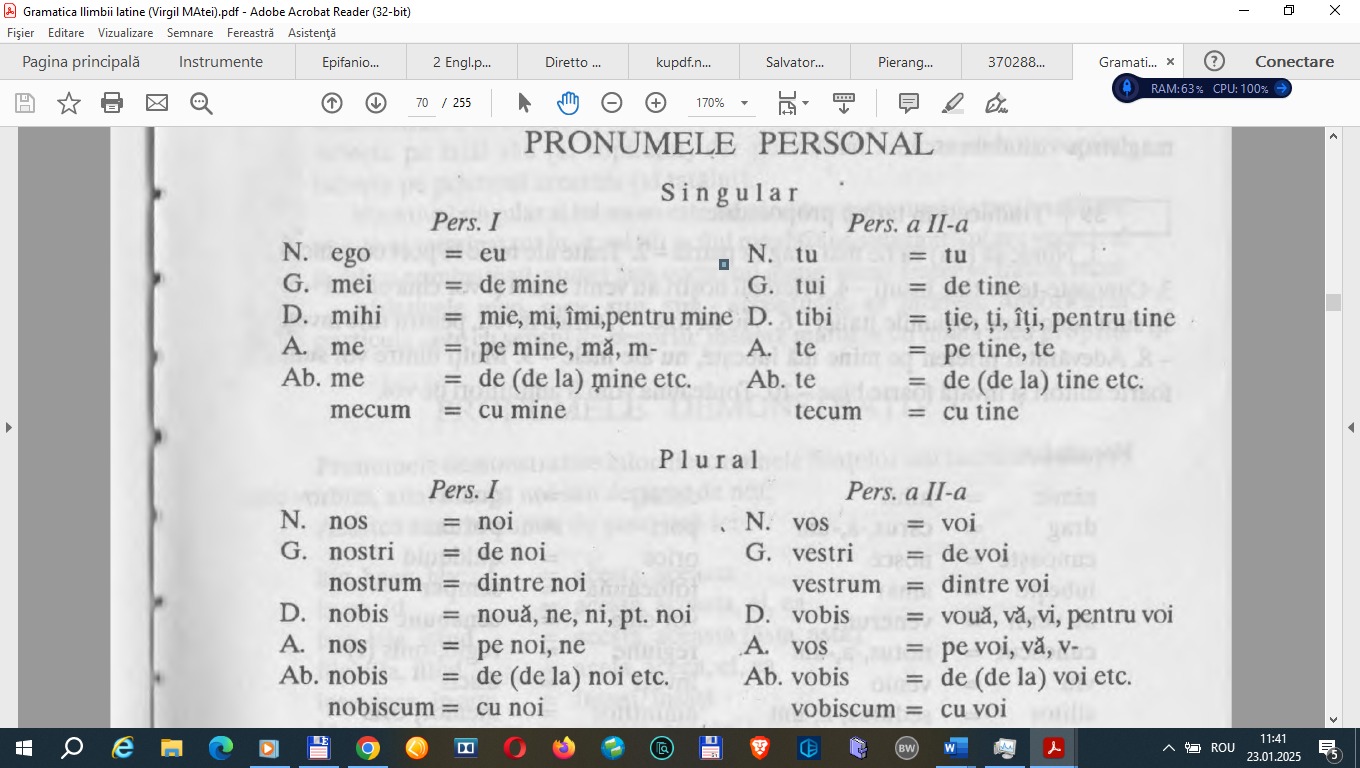This screenshot has height=768, width=1360.
Task: Open the help question mark icon
Action: [1215, 61]
